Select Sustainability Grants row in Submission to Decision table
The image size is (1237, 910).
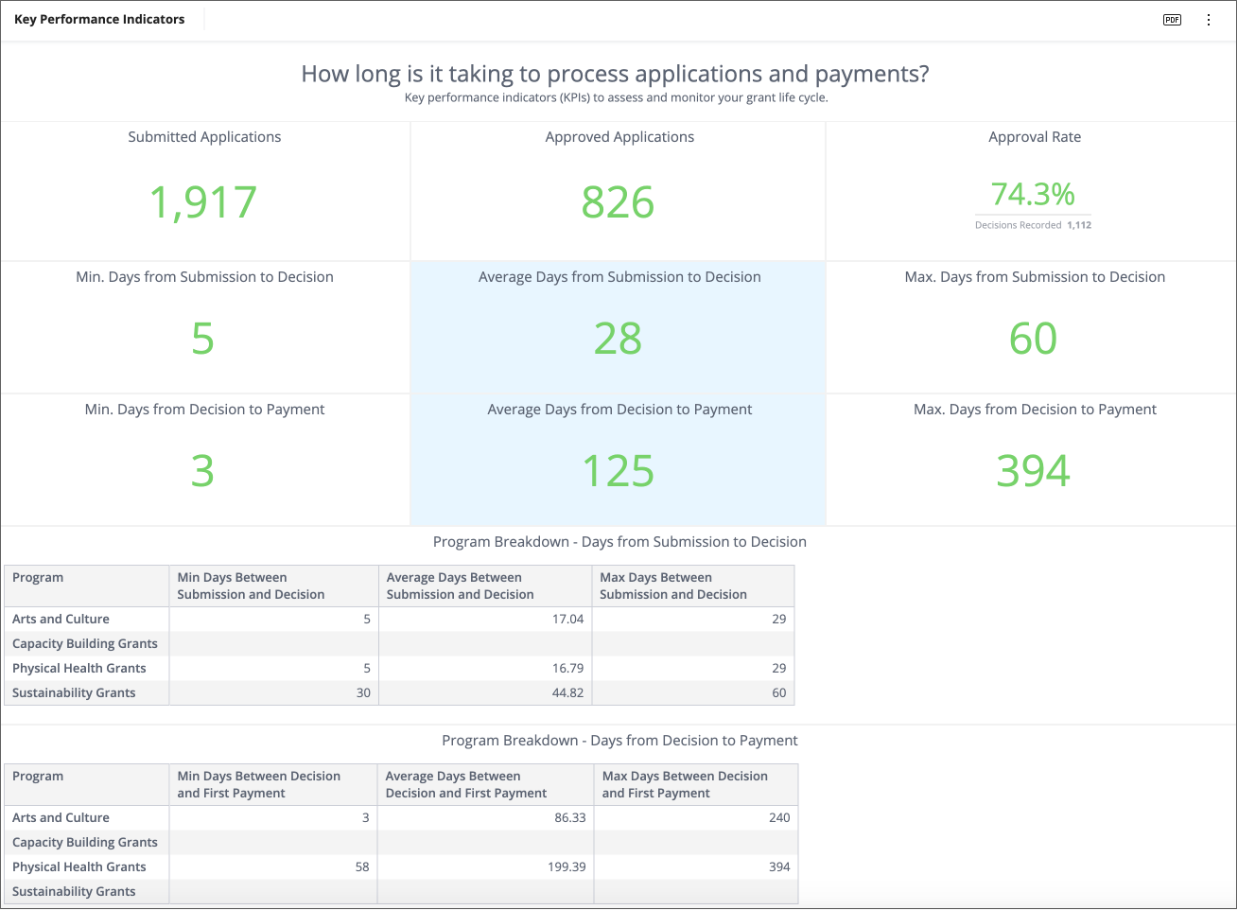tap(74, 693)
